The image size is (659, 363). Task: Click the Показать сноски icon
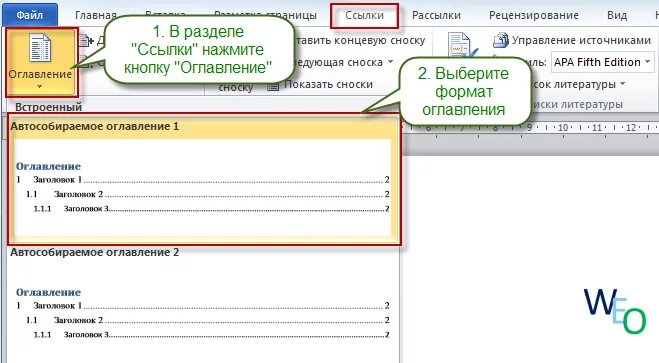click(x=273, y=86)
